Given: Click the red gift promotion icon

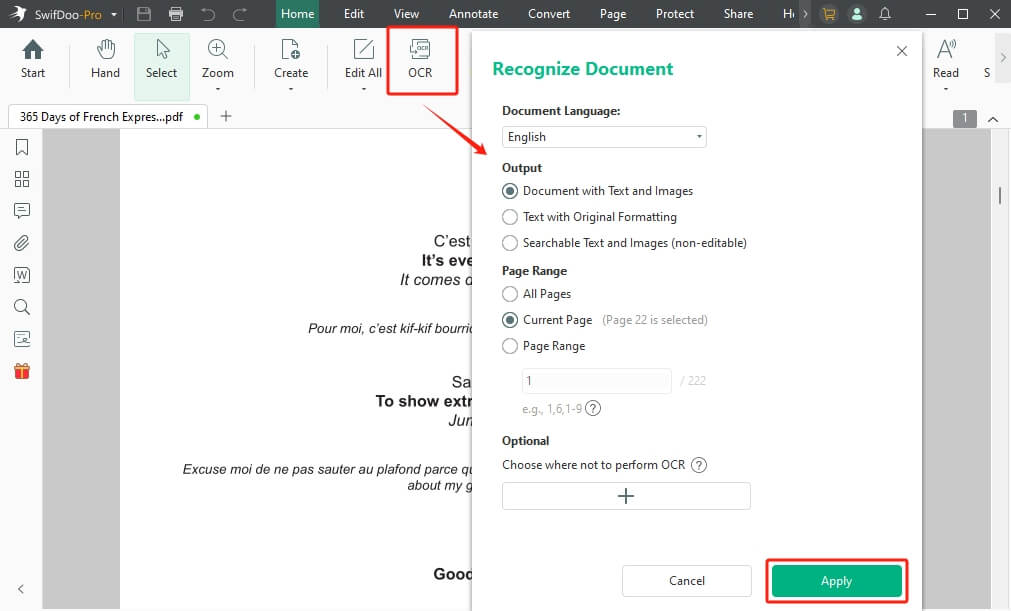Looking at the screenshot, I should click(21, 369).
